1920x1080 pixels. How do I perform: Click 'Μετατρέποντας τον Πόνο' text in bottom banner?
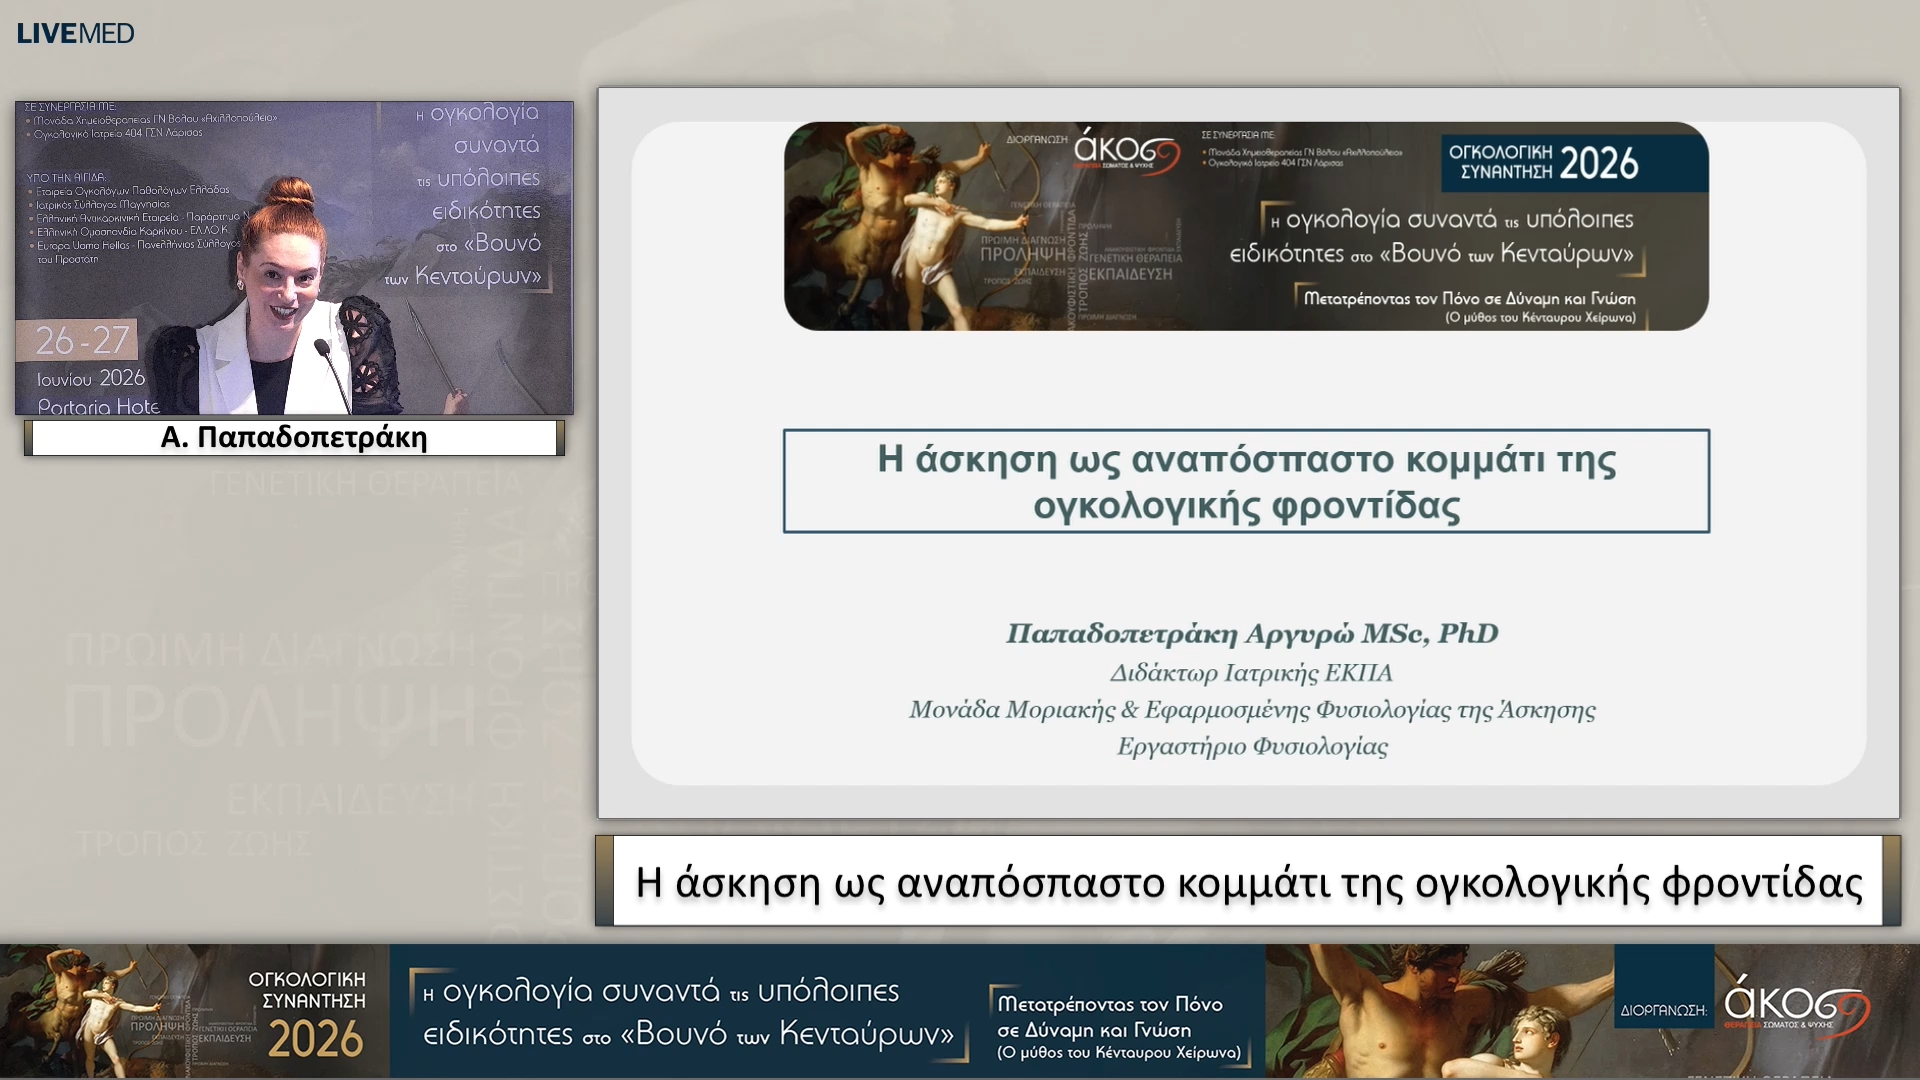(x=1110, y=1004)
